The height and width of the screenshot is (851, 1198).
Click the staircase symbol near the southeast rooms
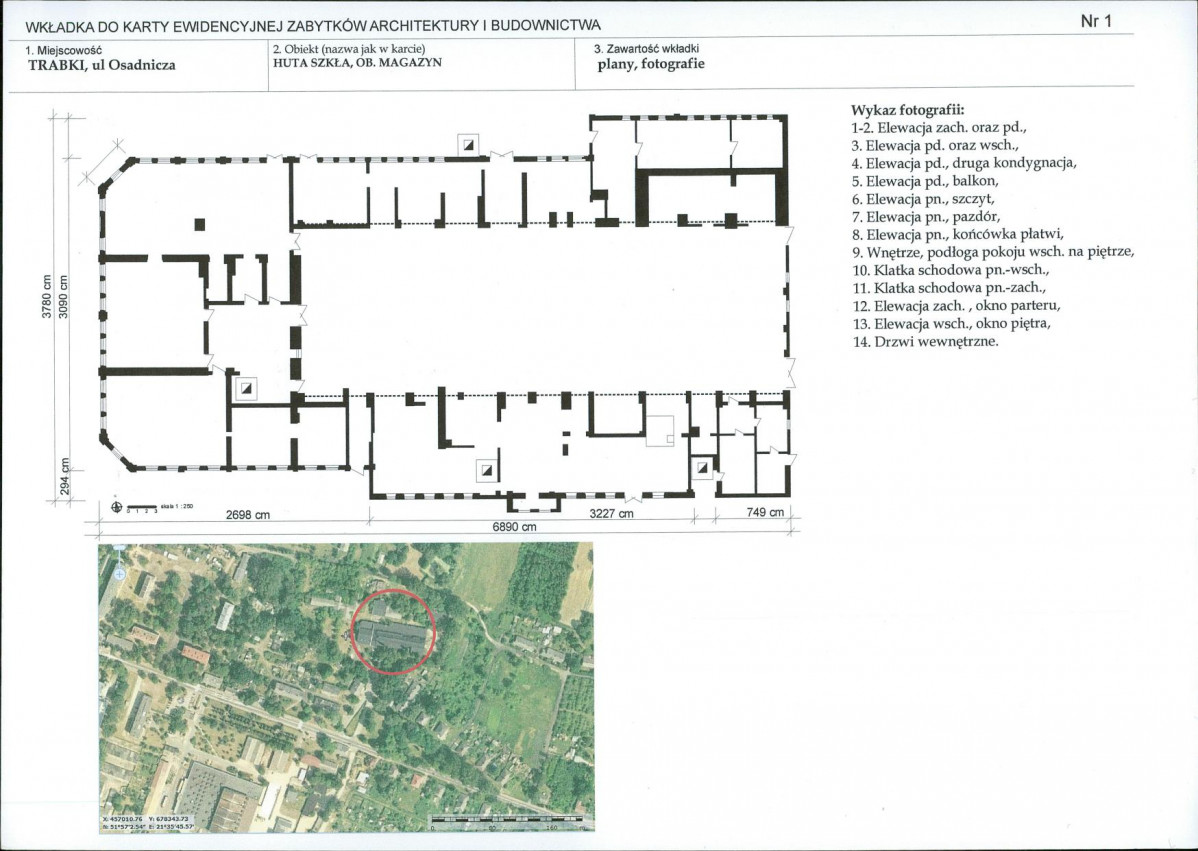click(703, 468)
